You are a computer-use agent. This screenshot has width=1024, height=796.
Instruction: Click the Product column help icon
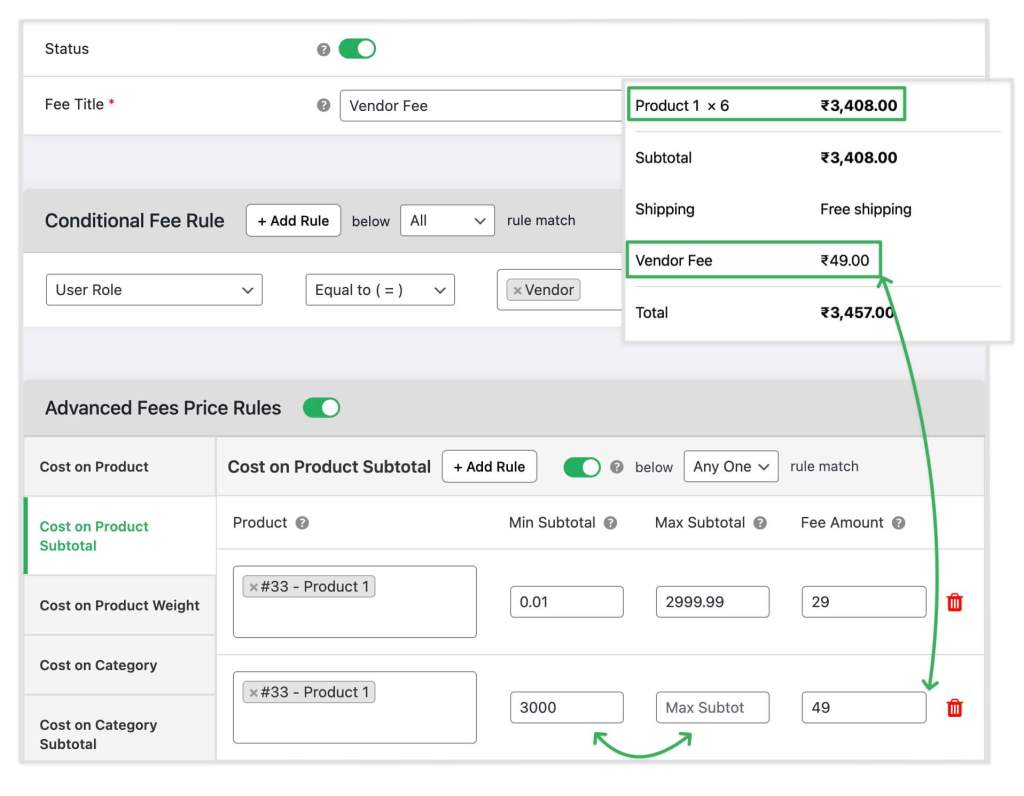pyautogui.click(x=302, y=523)
